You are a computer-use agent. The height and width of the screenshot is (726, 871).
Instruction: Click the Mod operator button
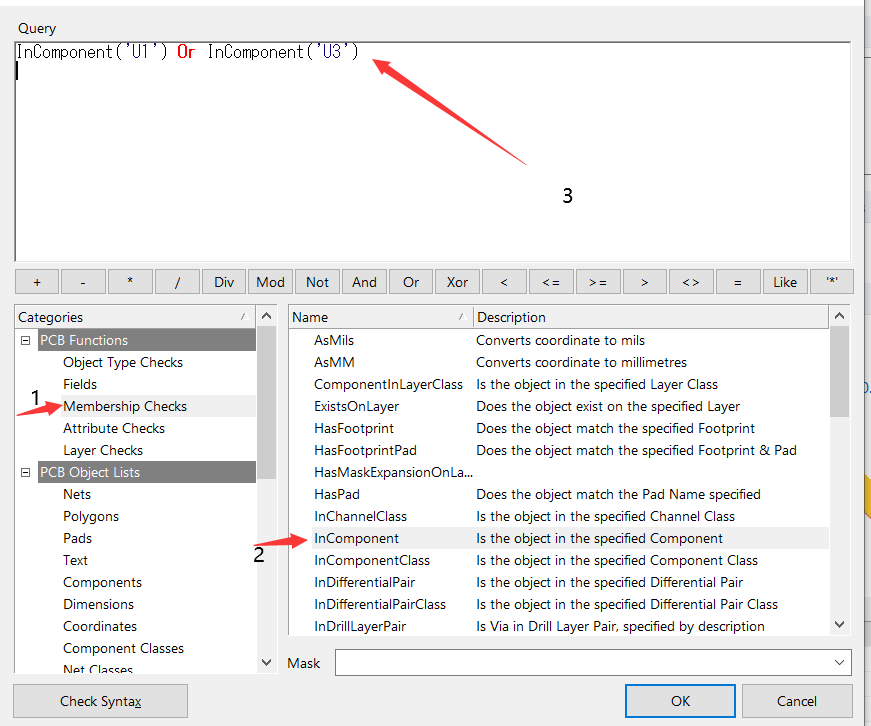pyautogui.click(x=270, y=281)
